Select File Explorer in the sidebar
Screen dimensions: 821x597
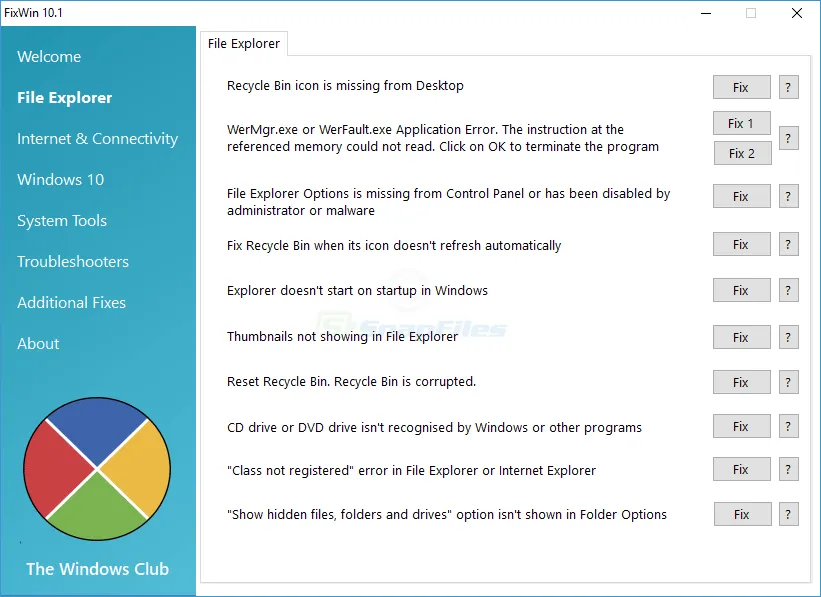64,97
